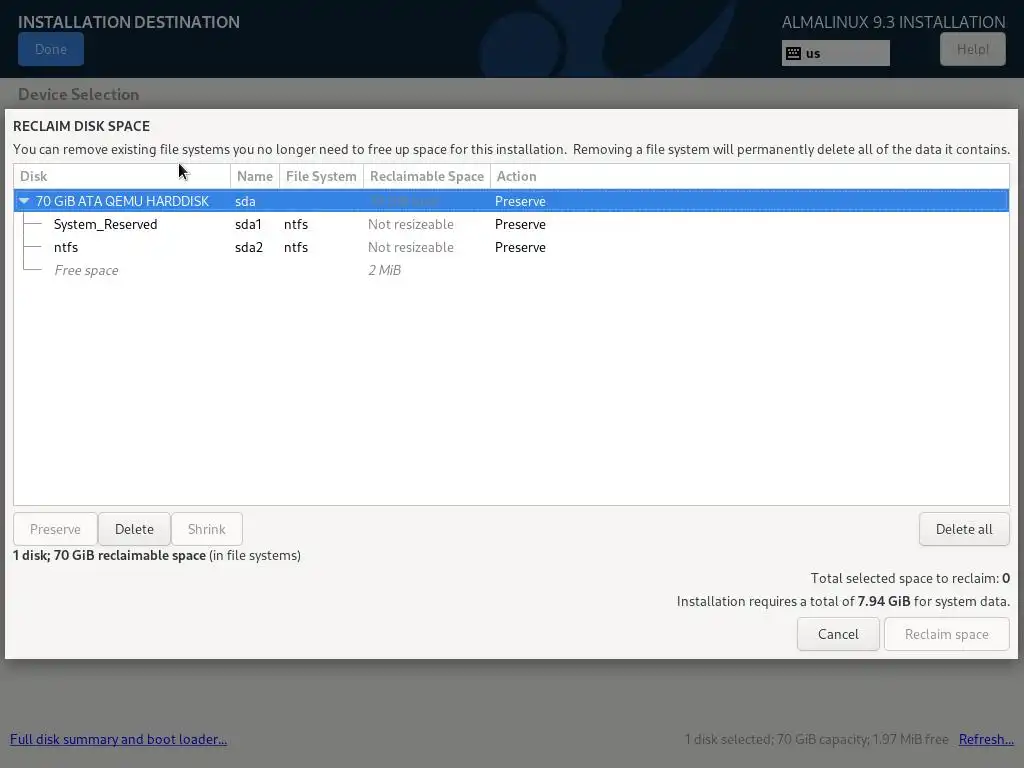Image resolution: width=1024 pixels, height=768 pixels.
Task: Click the Preserve button
Action: 55,529
